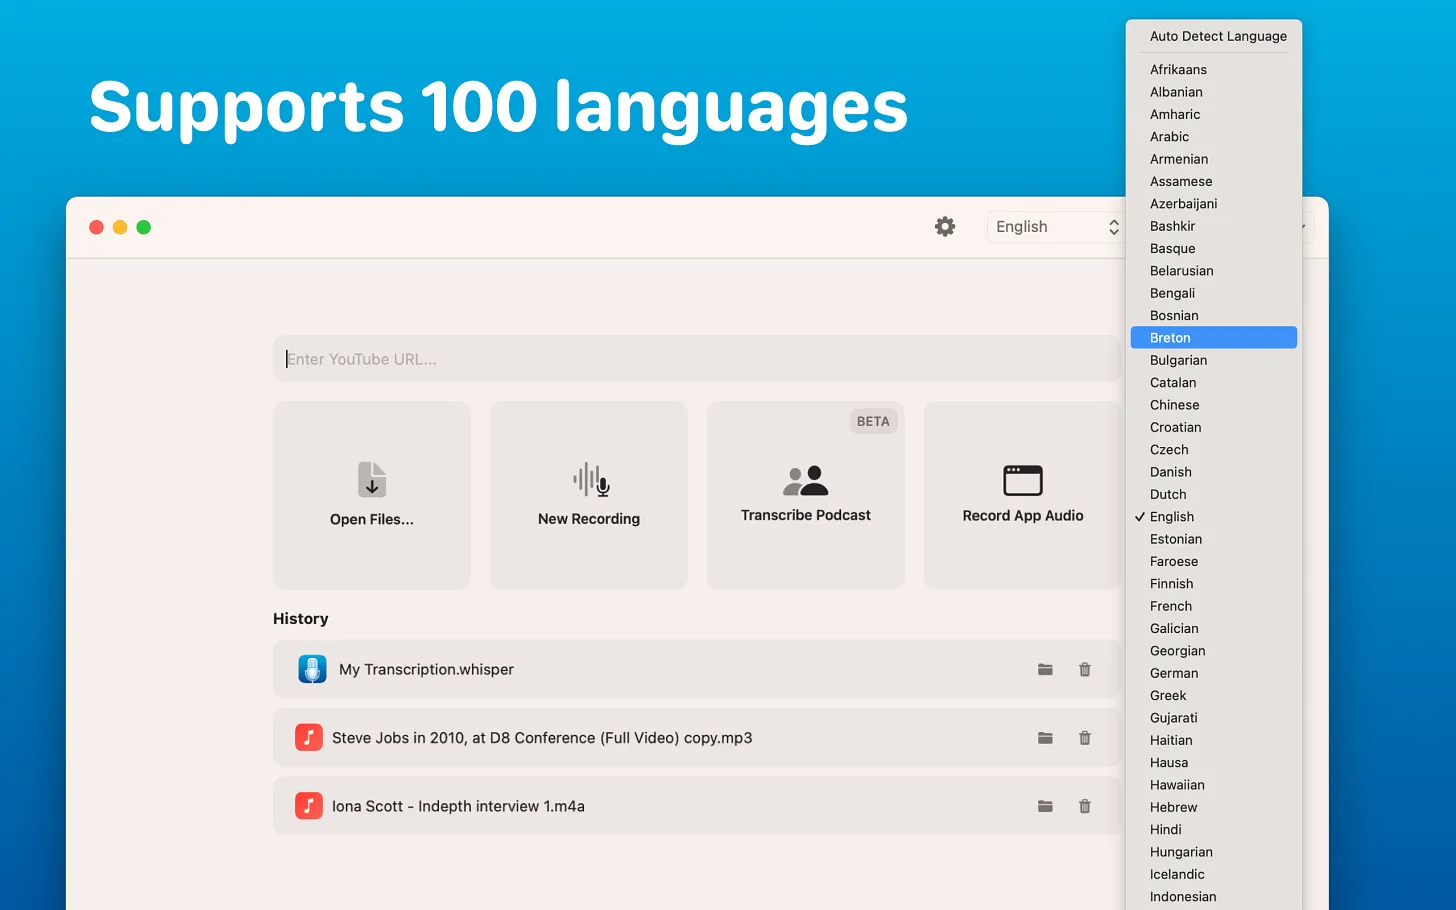The width and height of the screenshot is (1456, 910).
Task: Show Iona Scott m4a in folder
Action: [1045, 806]
